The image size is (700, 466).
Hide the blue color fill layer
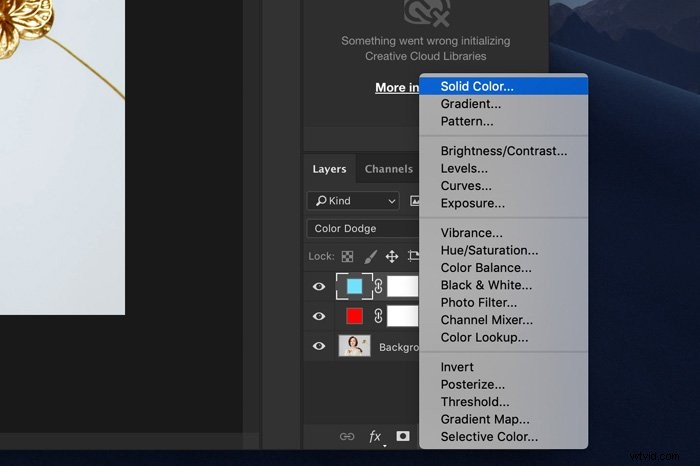319,286
